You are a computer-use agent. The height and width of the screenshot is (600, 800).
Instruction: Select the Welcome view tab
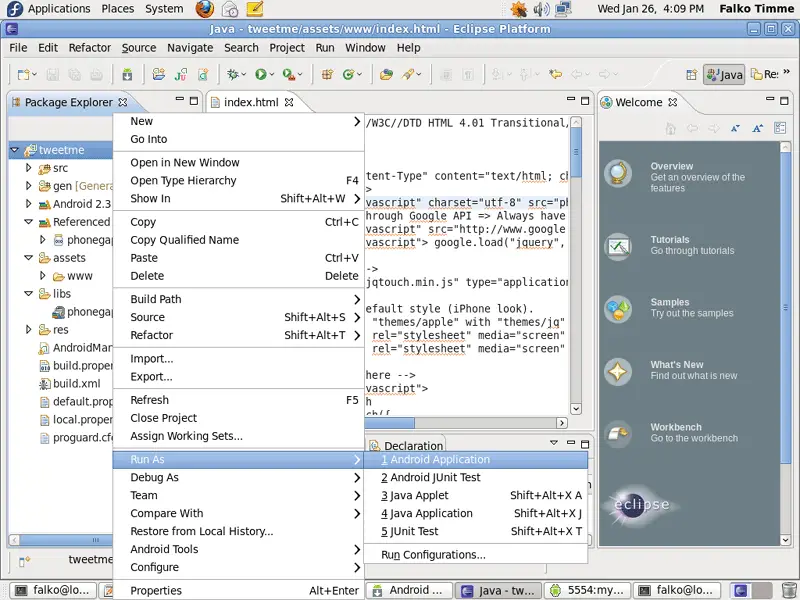[638, 102]
